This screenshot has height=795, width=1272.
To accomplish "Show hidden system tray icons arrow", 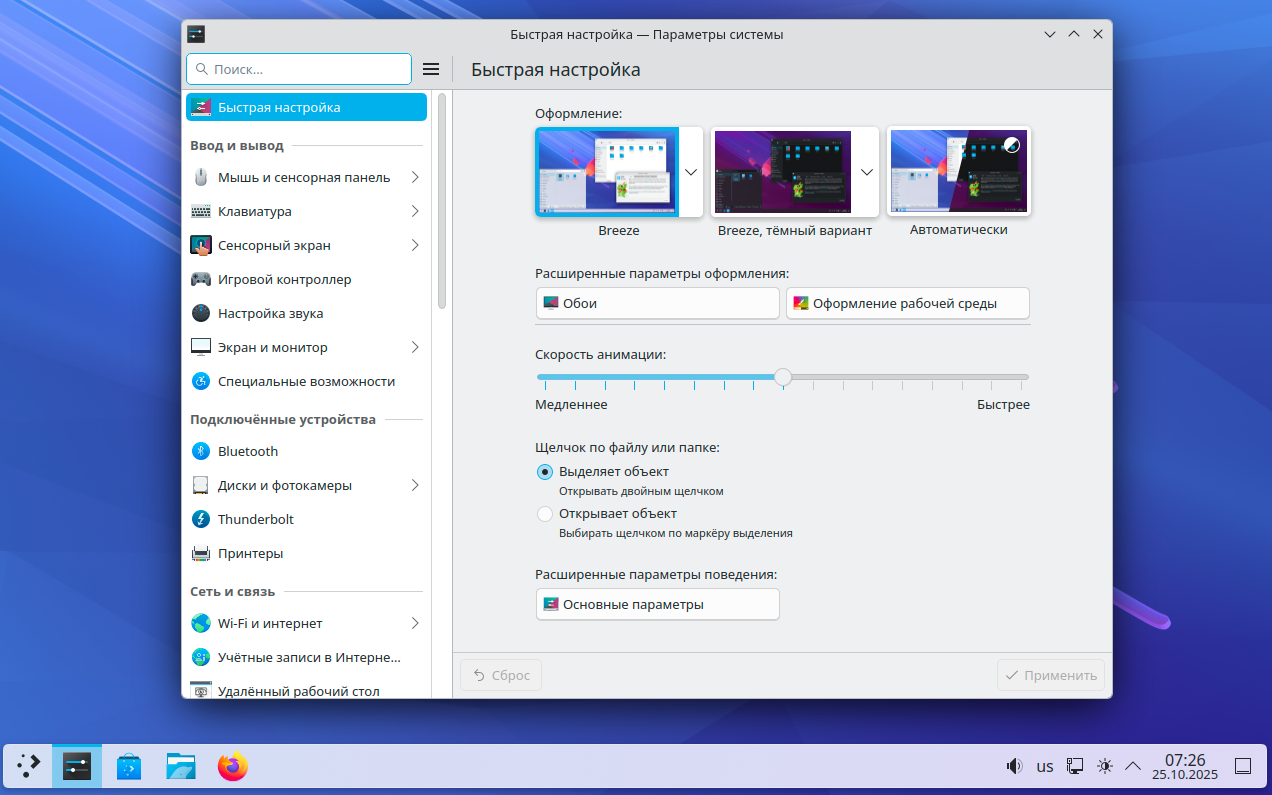I will coord(1133,766).
